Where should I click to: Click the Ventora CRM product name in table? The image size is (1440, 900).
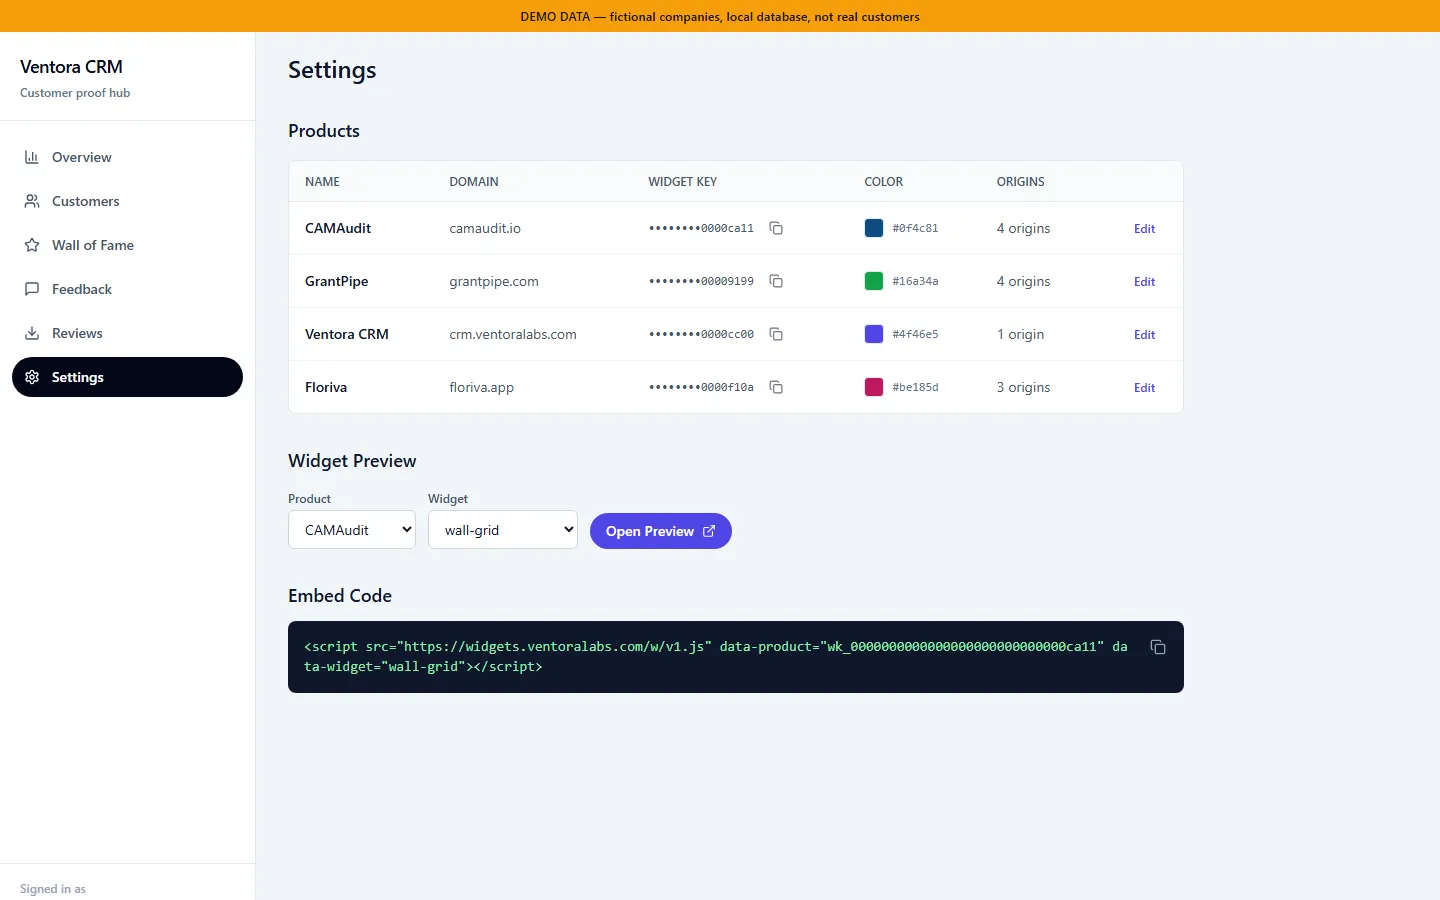[346, 334]
